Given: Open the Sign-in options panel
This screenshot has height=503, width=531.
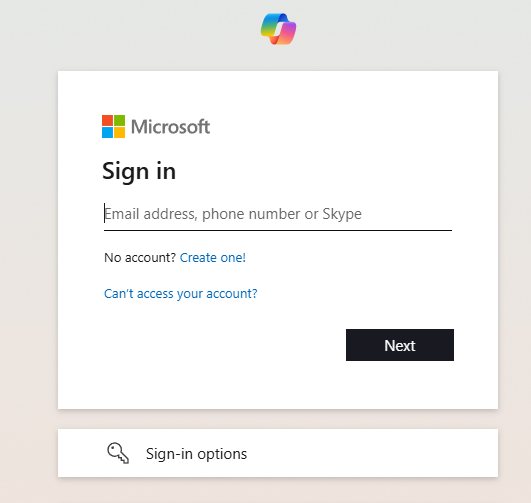Looking at the screenshot, I should pos(278,453).
